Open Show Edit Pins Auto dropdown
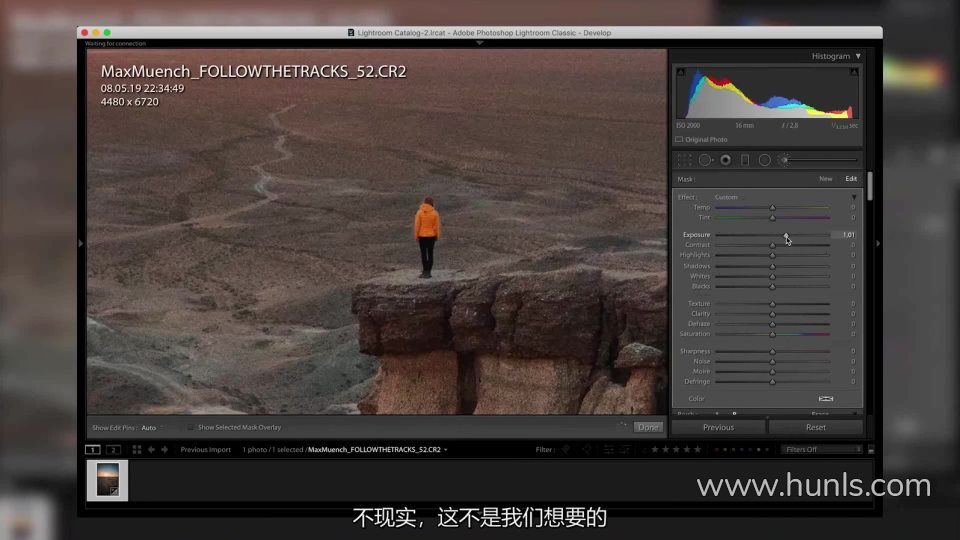 152,428
